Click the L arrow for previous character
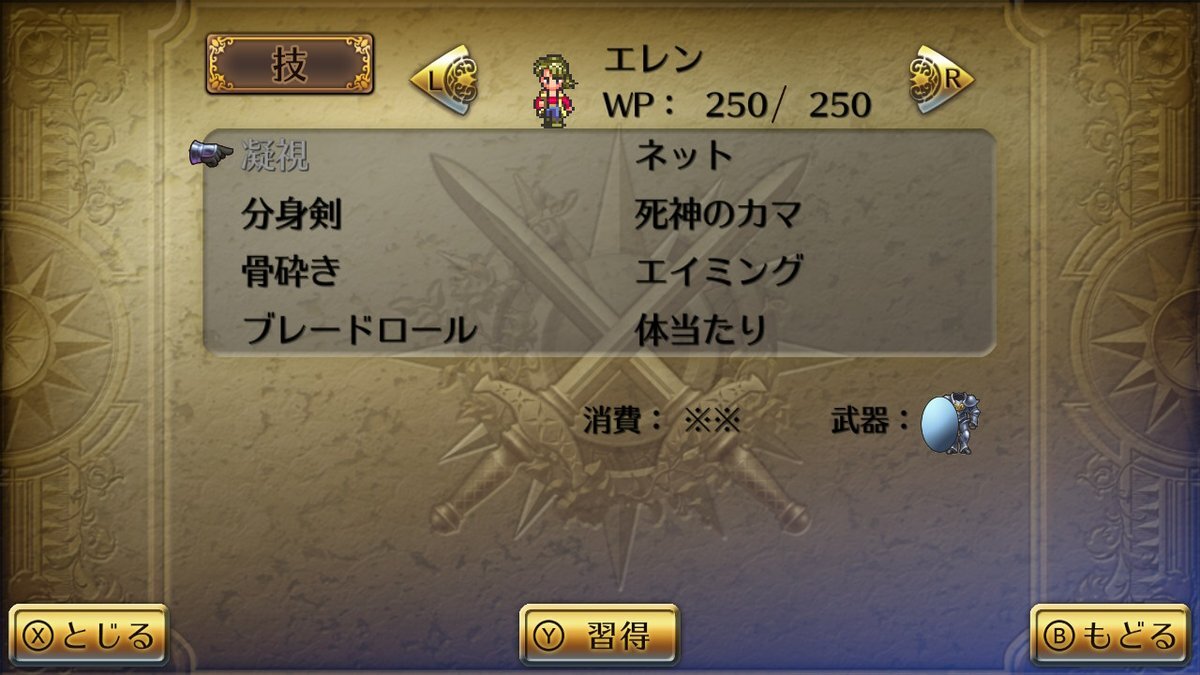 point(443,80)
